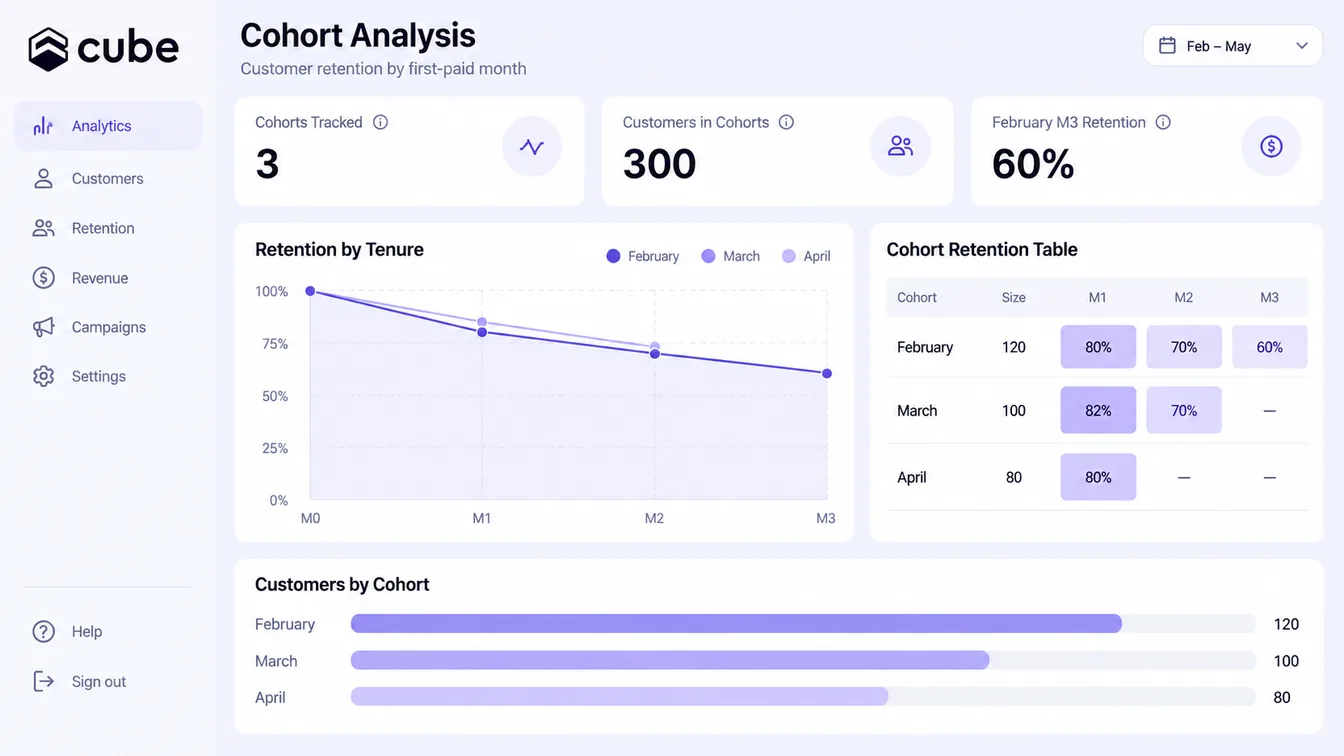The height and width of the screenshot is (756, 1344).
Task: Select the March M1 chart data point
Action: tap(482, 323)
